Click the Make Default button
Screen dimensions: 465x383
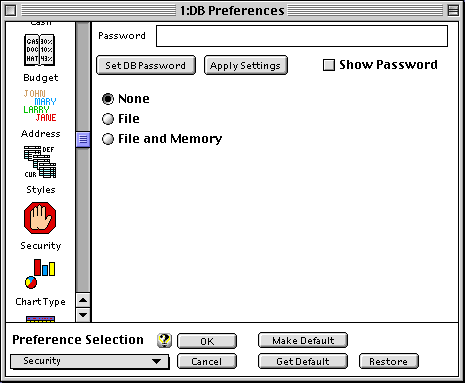tap(303, 341)
